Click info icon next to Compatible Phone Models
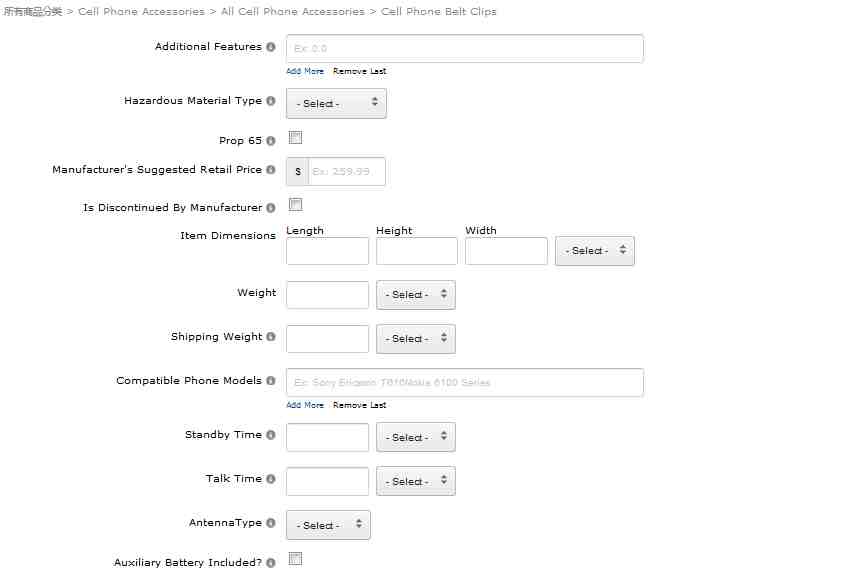The image size is (866, 578). click(271, 381)
